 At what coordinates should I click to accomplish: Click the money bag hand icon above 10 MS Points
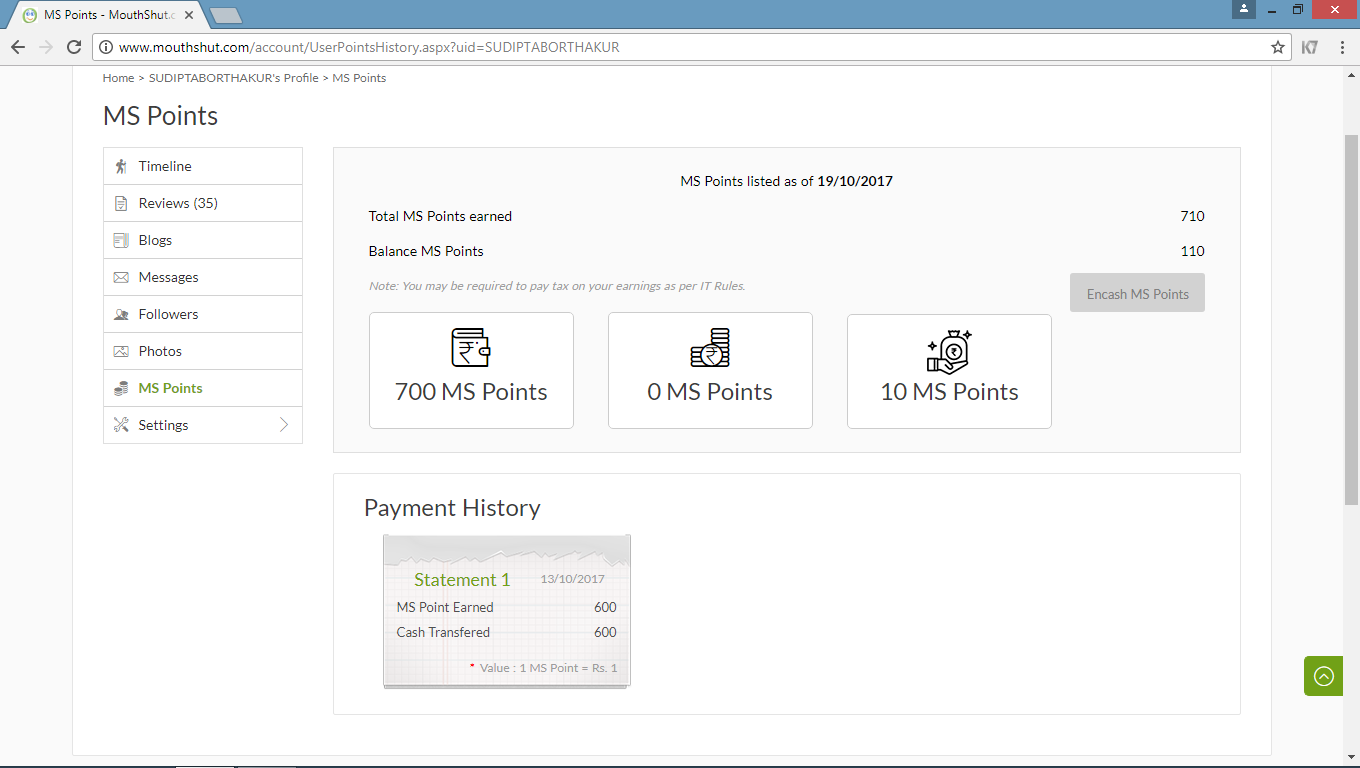pos(949,352)
